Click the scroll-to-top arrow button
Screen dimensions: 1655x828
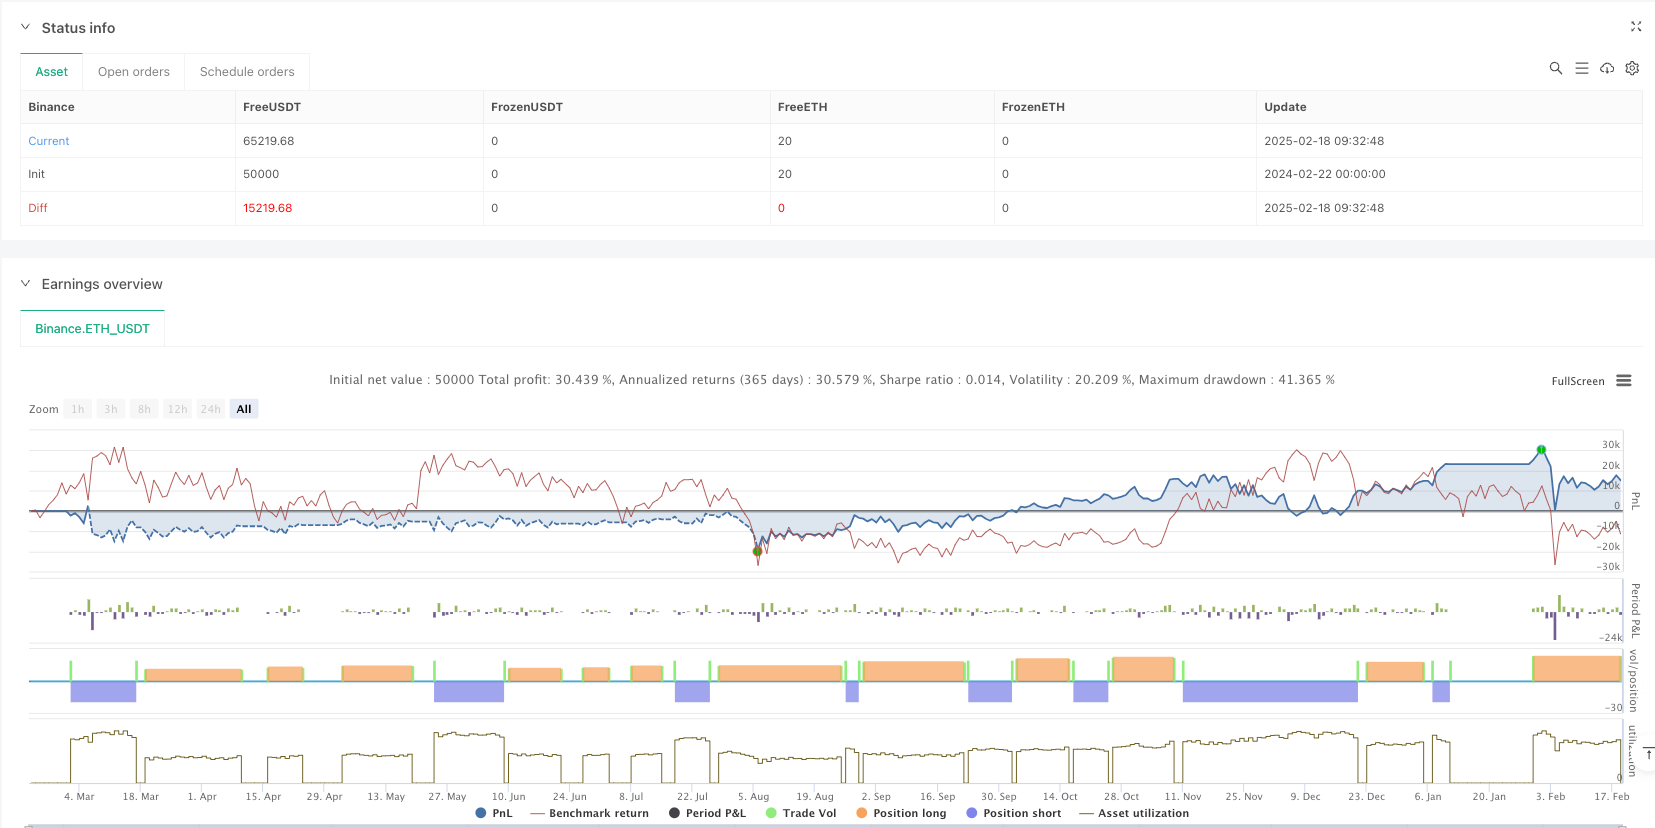(x=1648, y=754)
